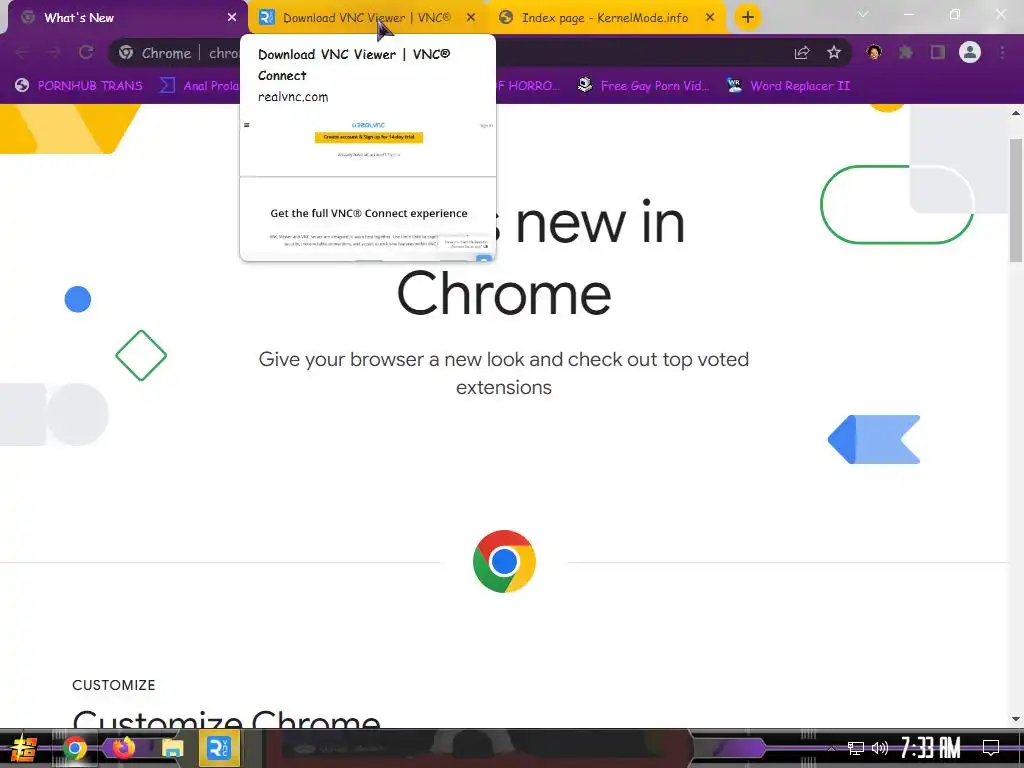The height and width of the screenshot is (768, 1024).
Task: Open a new tab with the plus button
Action: pos(748,17)
